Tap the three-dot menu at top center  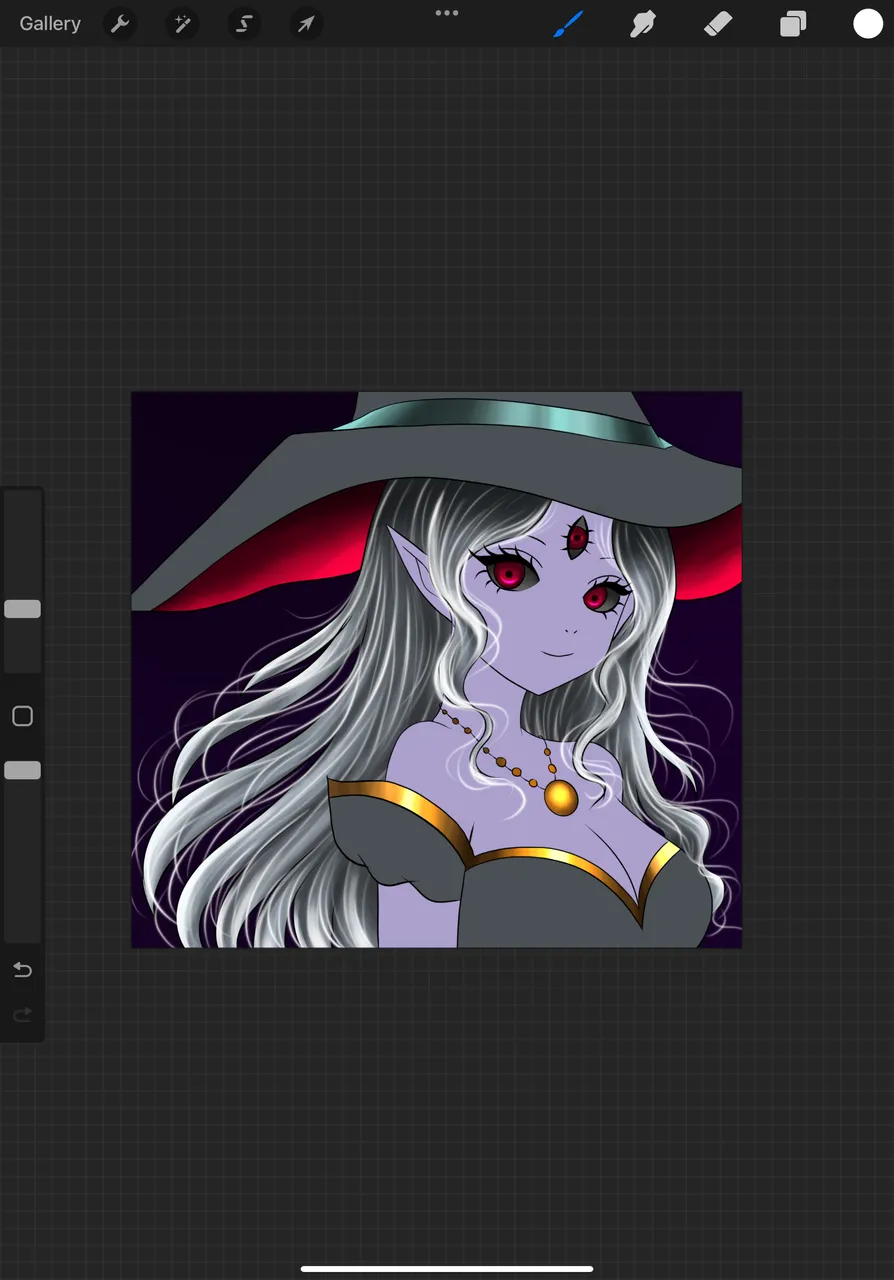pyautogui.click(x=447, y=13)
